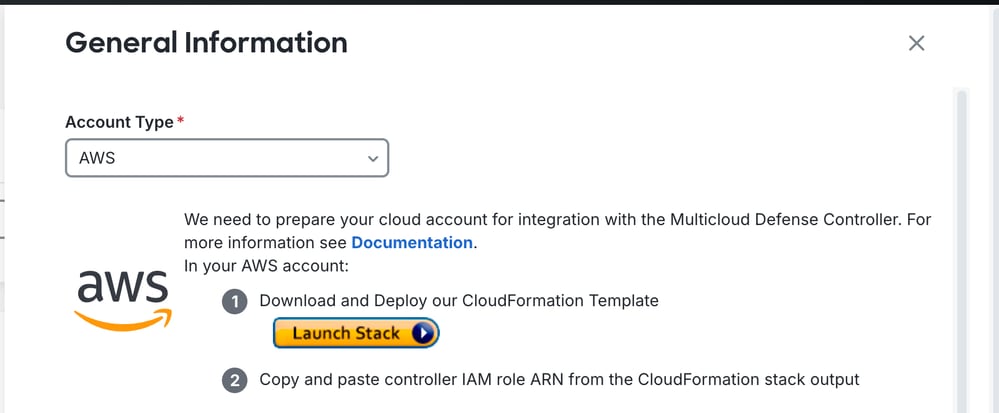Screen dimensions: 999x413
Task: Close the General Information dialog
Action: tap(916, 43)
